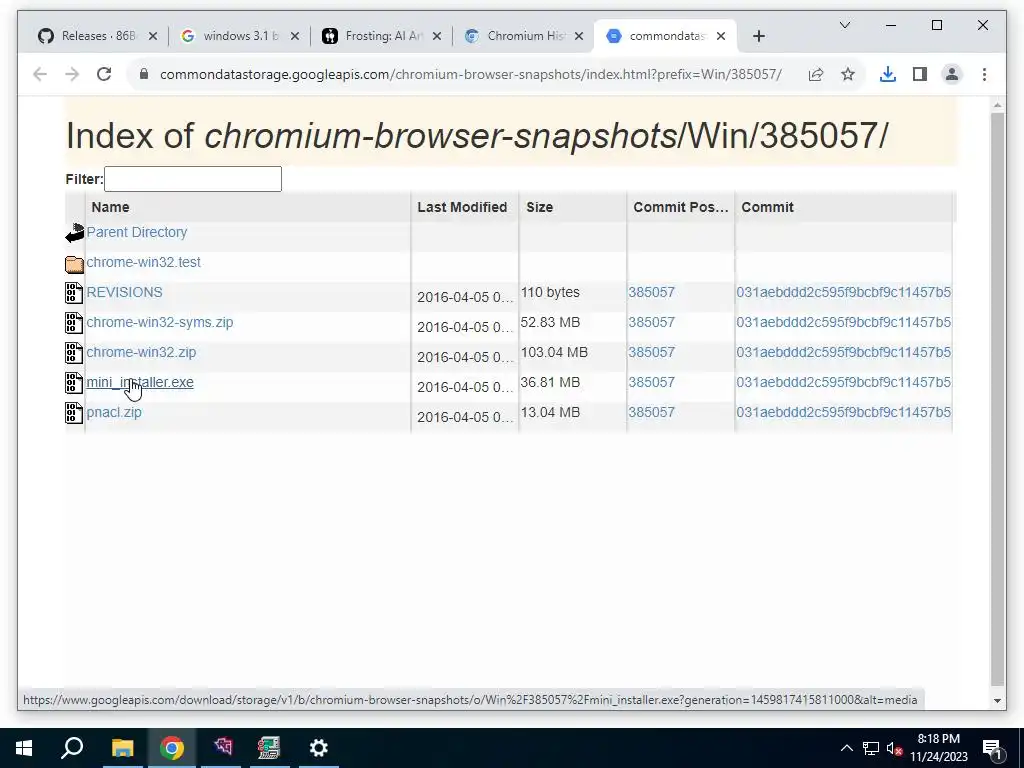Open Settings gear from taskbar

pos(319,748)
